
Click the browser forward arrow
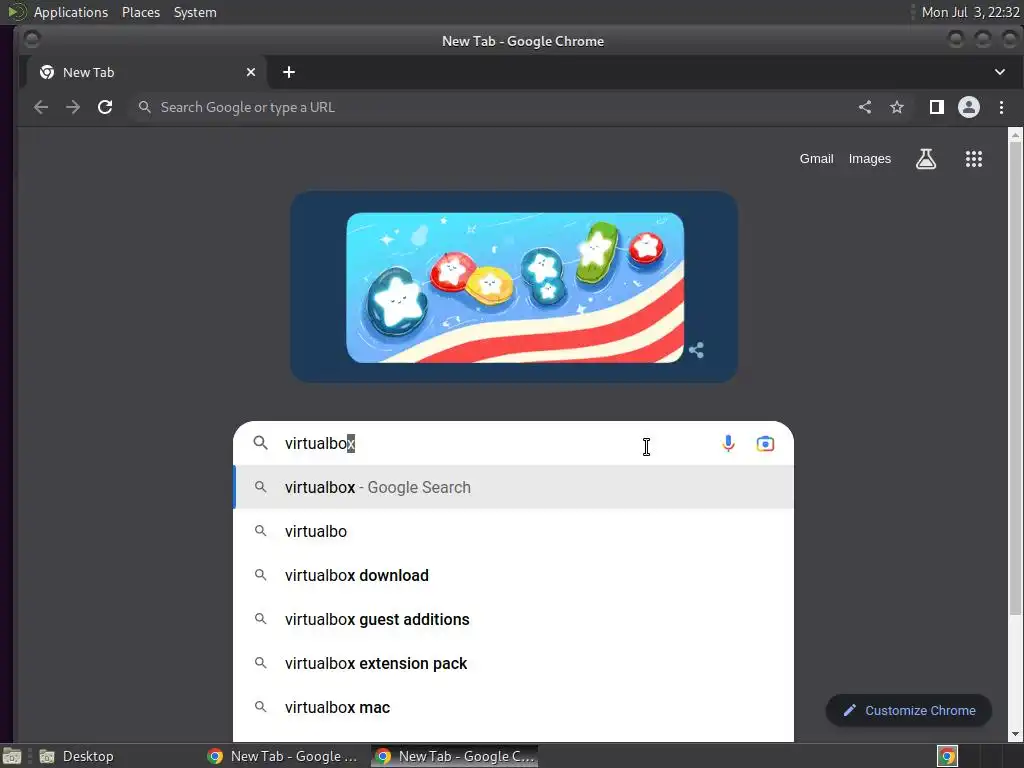(72, 107)
